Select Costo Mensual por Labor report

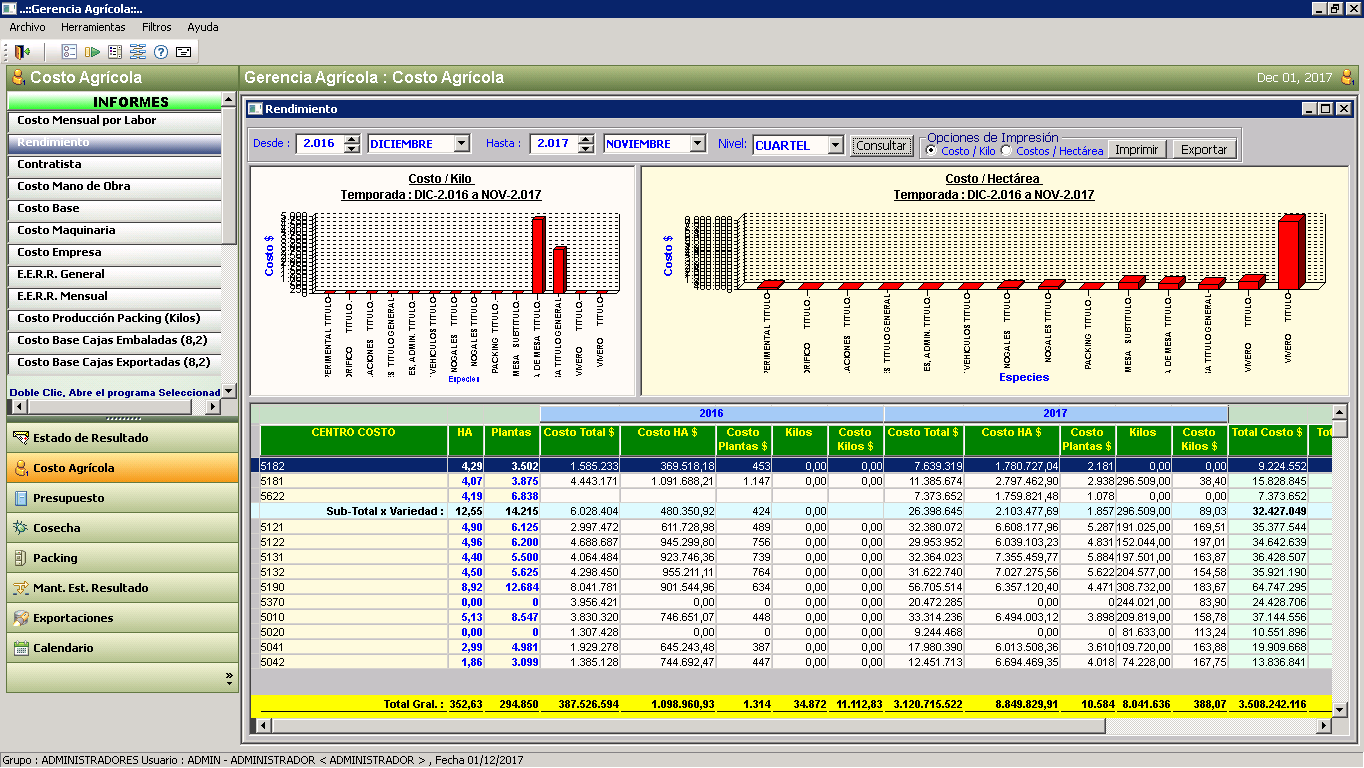click(114, 121)
